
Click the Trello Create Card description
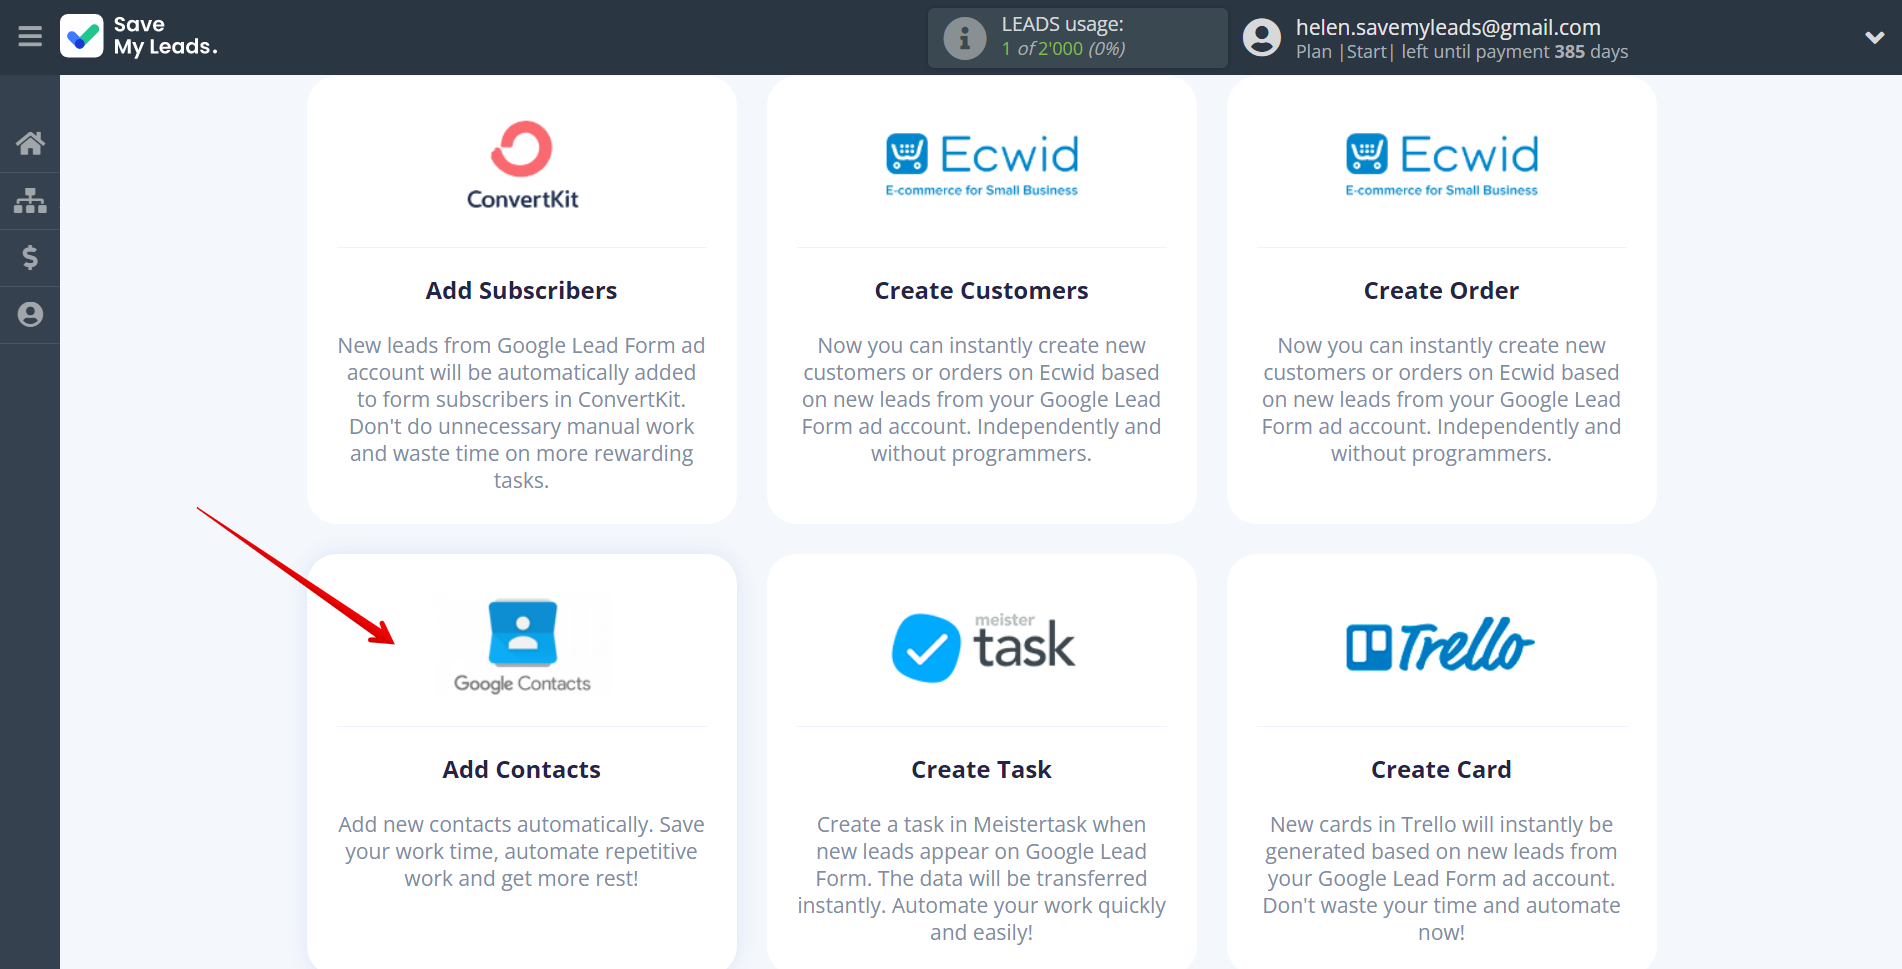coord(1441,879)
